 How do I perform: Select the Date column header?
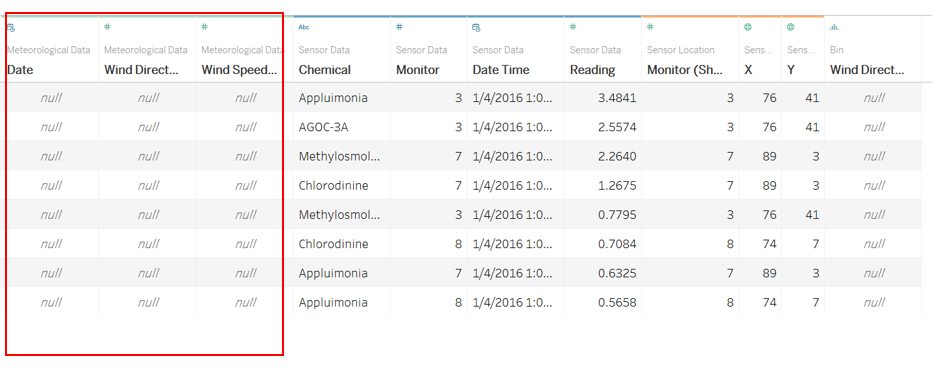(x=20, y=70)
